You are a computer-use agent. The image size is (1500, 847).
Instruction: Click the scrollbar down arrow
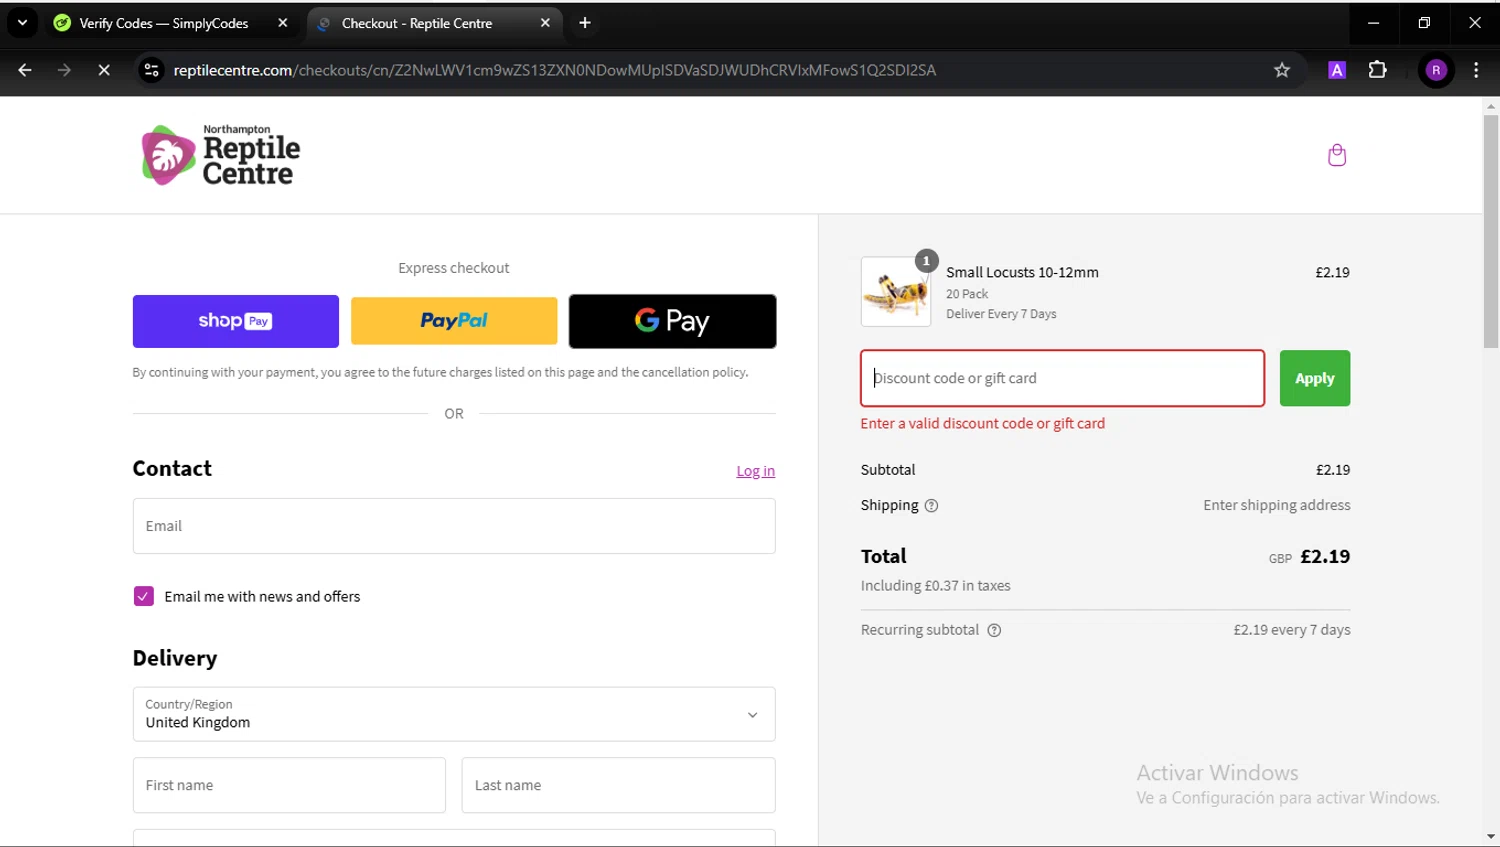1491,837
